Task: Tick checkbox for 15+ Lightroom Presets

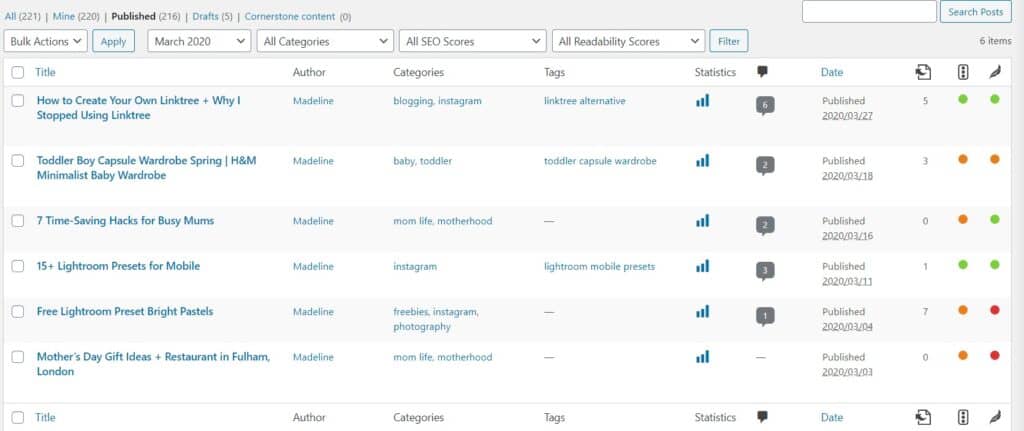Action: (18, 266)
